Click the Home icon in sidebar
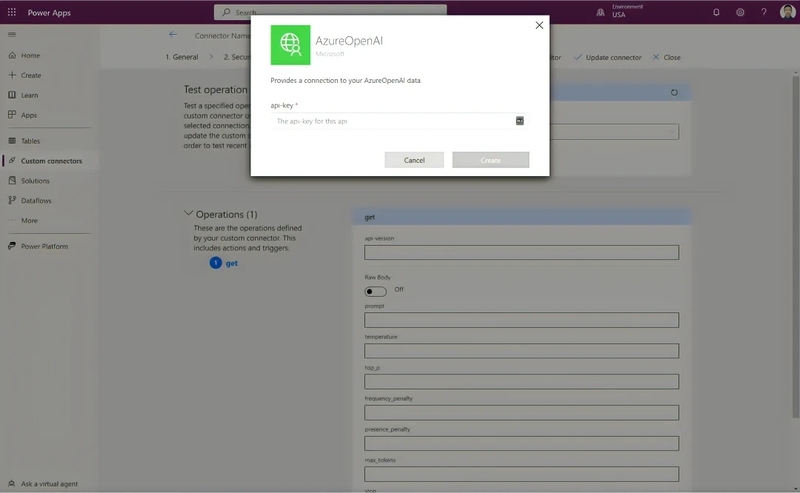 click(x=12, y=55)
